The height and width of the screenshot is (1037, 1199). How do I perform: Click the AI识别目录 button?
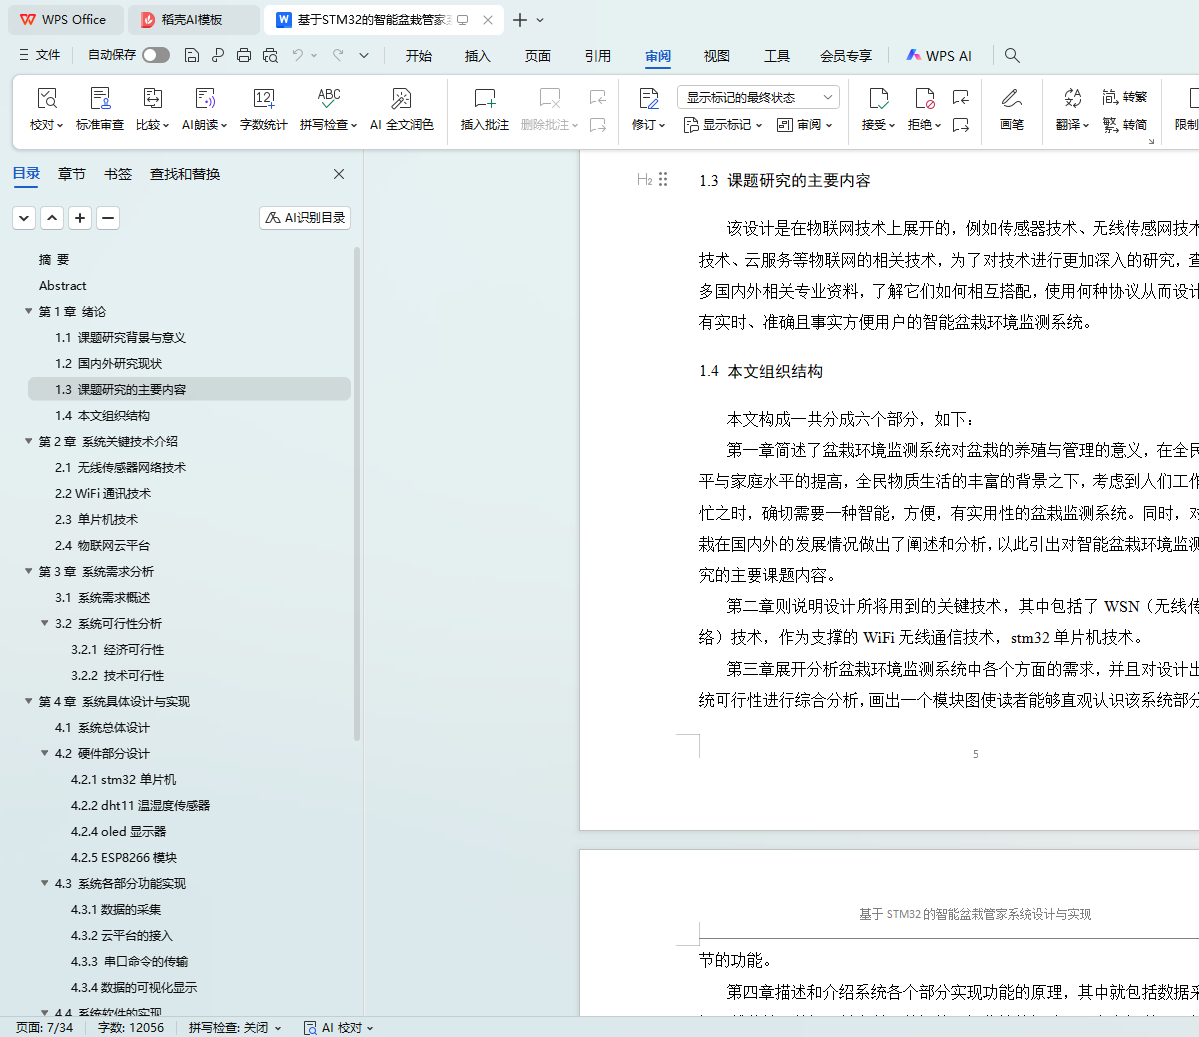[x=305, y=217]
